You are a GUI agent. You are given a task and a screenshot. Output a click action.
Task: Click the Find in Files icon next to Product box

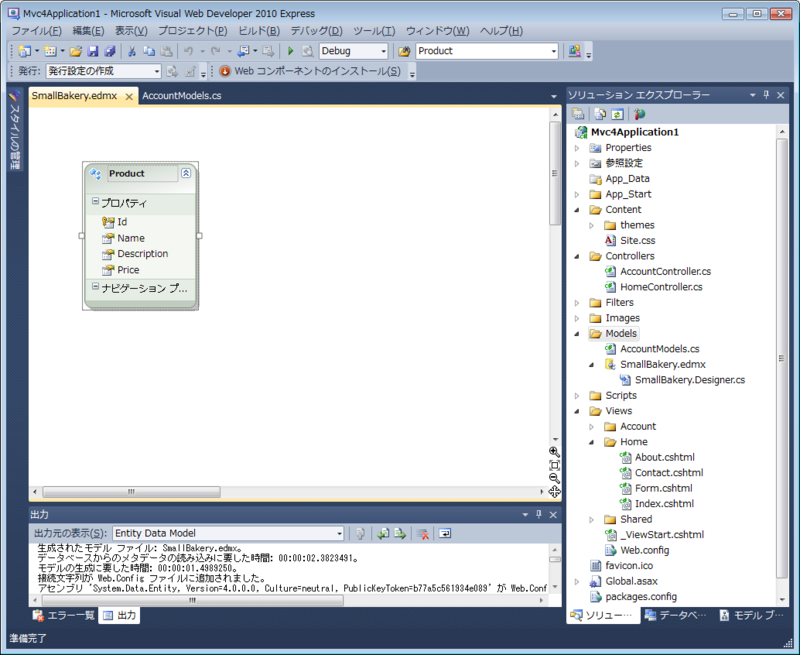point(404,51)
